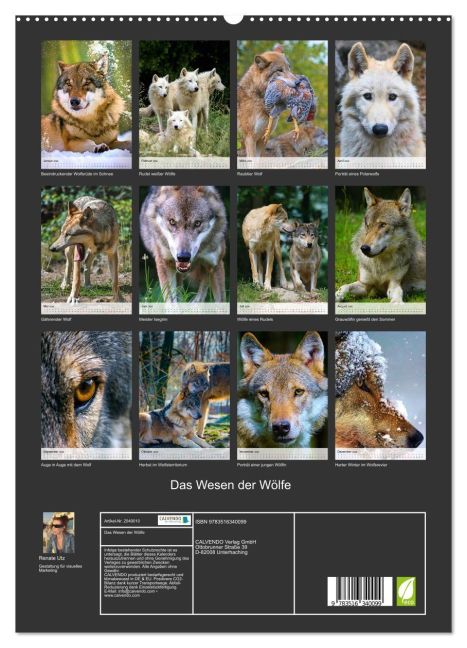467x648 pixels.
Task: Select the two pack wolves image
Action: [x=282, y=250]
